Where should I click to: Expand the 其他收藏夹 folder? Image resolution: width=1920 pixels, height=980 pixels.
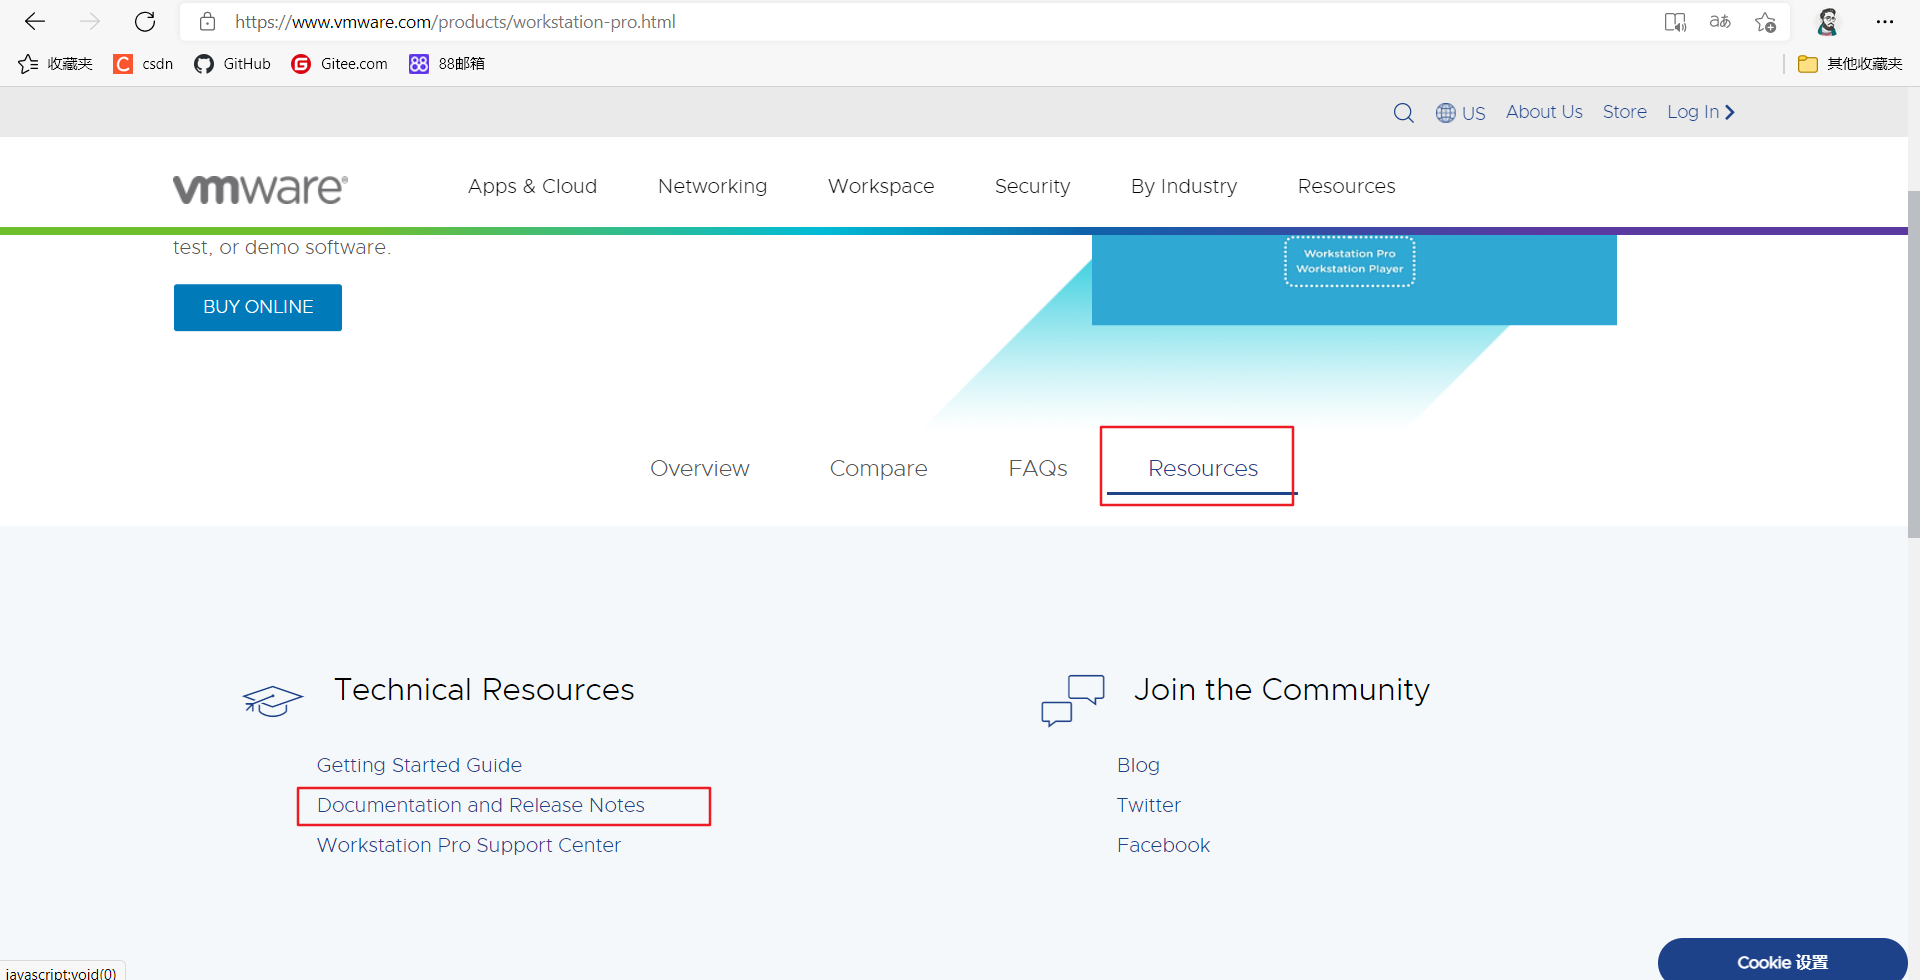1851,63
